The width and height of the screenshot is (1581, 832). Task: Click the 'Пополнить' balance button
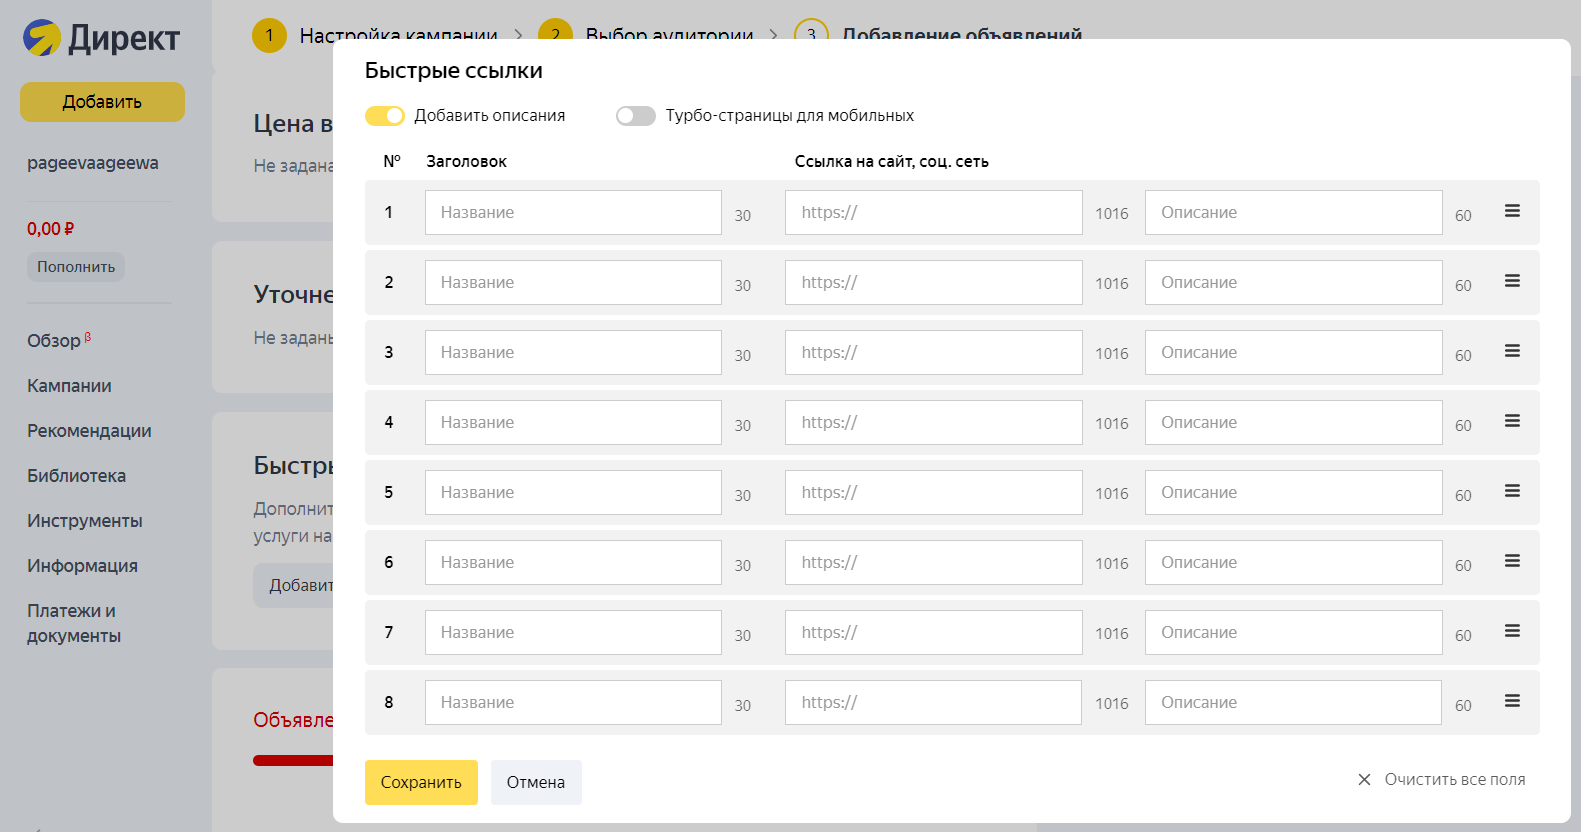pyautogui.click(x=76, y=267)
